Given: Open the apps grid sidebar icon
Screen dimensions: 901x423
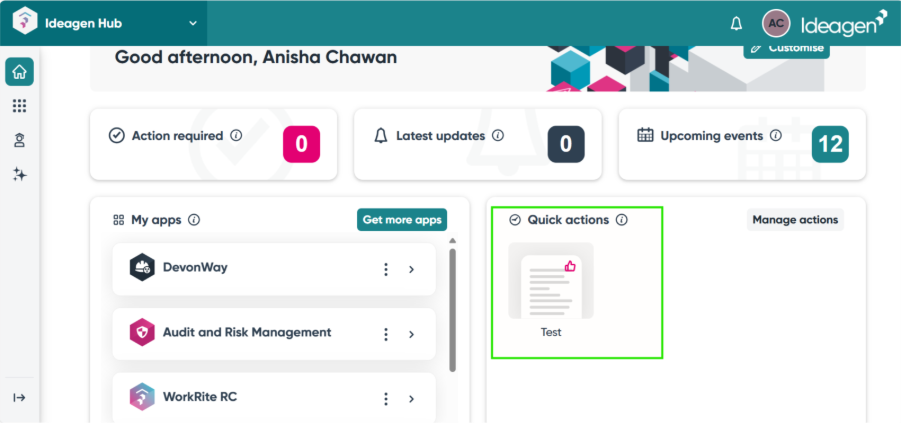Looking at the screenshot, I should 19,106.
